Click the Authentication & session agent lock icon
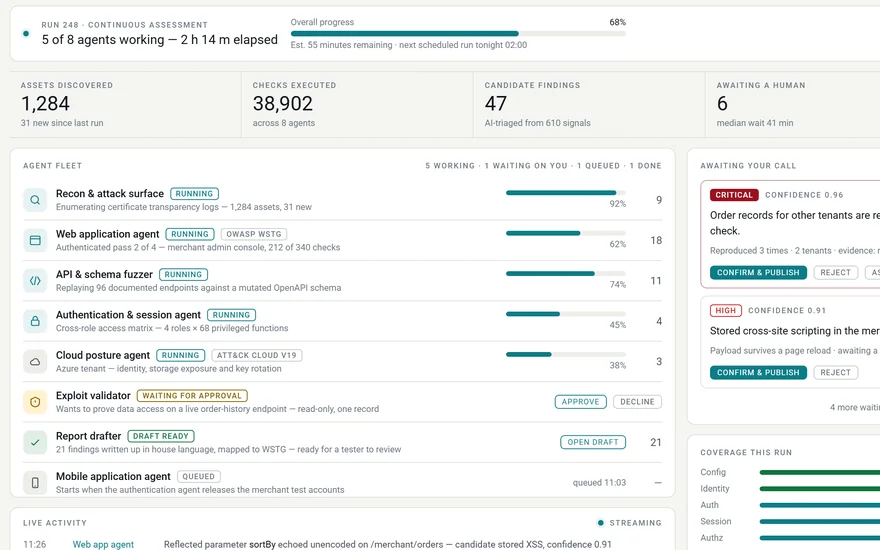This screenshot has height=550, width=880. point(35,321)
